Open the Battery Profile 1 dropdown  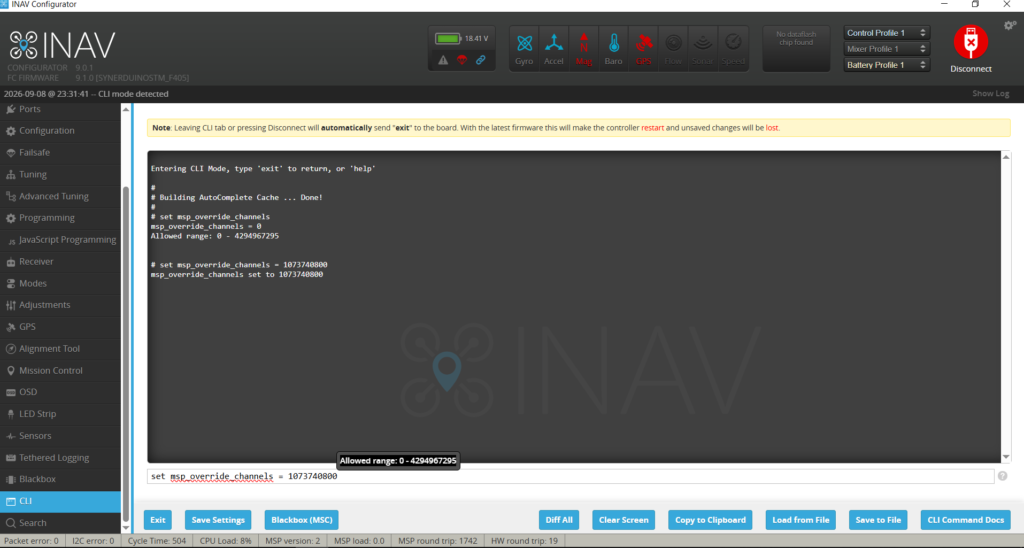pyautogui.click(x=886, y=65)
